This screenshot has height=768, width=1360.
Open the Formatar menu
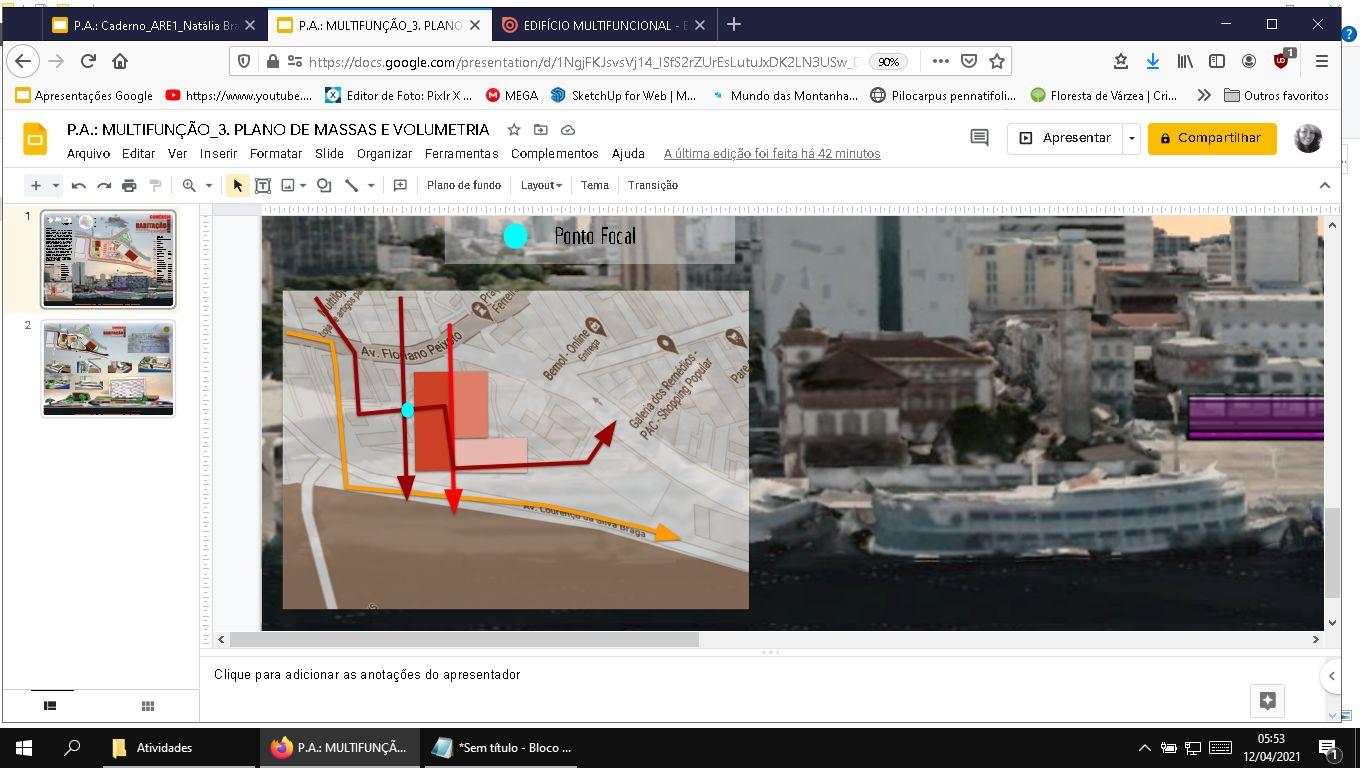pyautogui.click(x=276, y=154)
